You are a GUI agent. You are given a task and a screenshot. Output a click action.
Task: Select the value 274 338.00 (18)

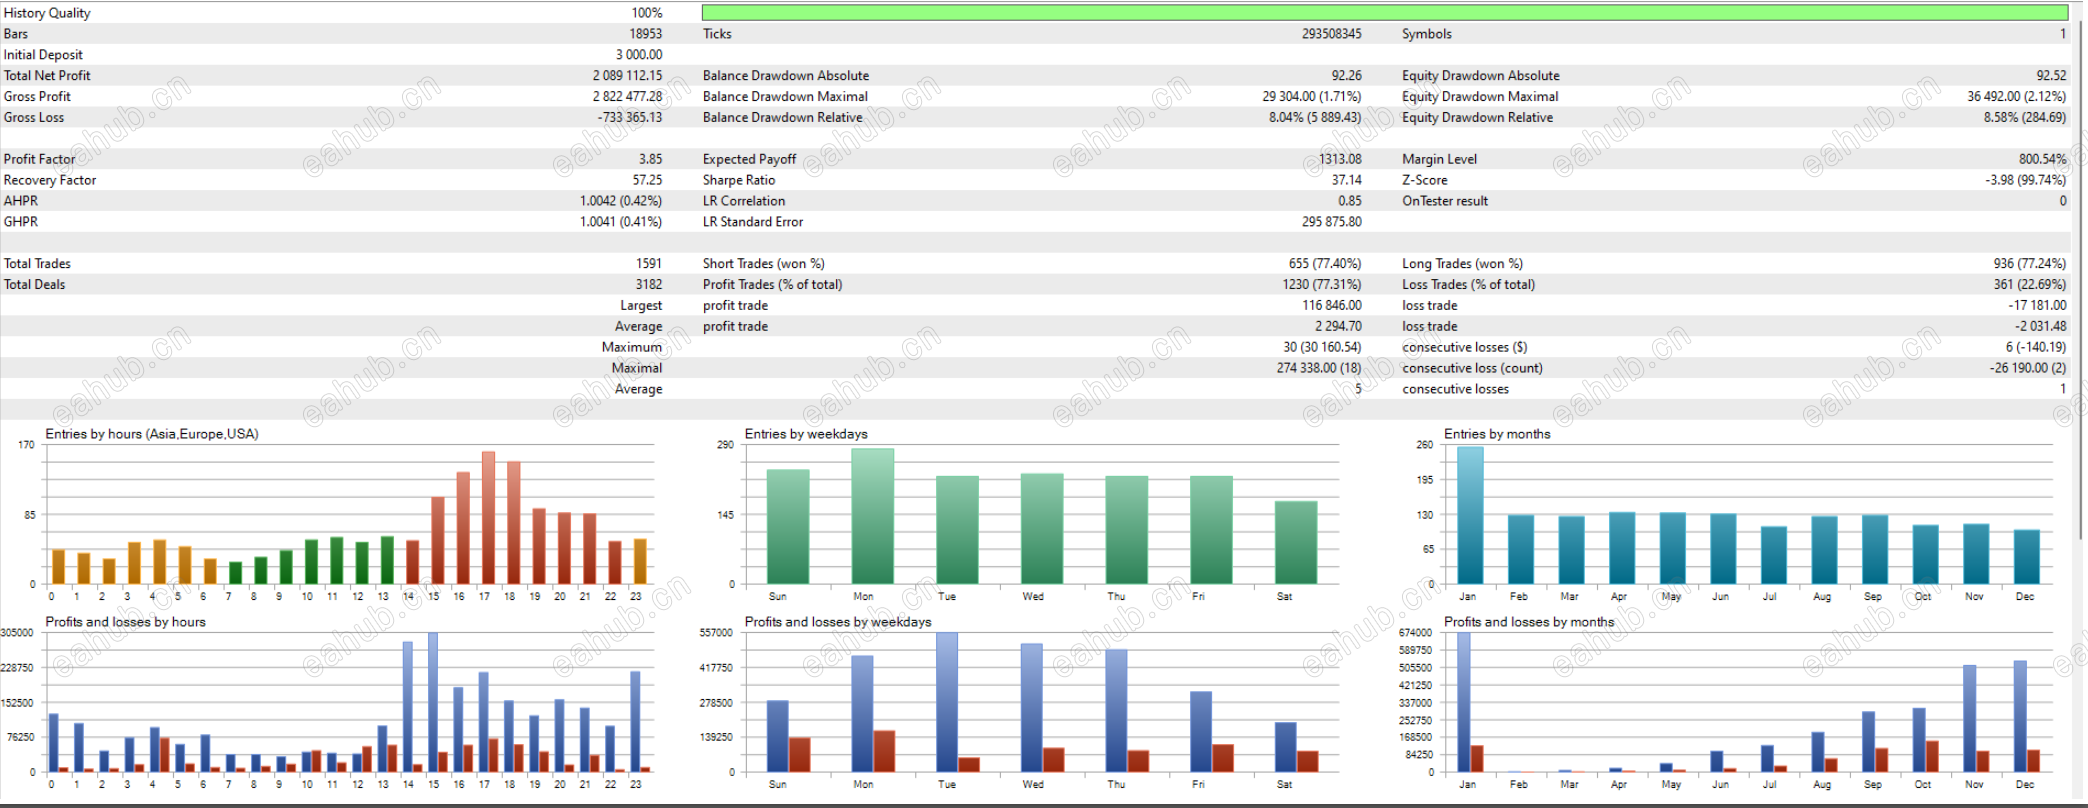(x=1318, y=370)
